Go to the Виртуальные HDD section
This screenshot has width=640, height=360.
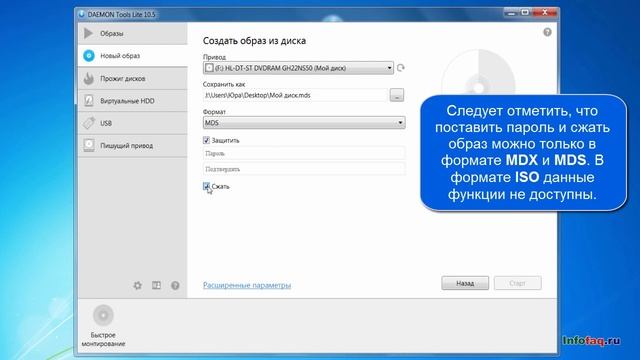133,101
